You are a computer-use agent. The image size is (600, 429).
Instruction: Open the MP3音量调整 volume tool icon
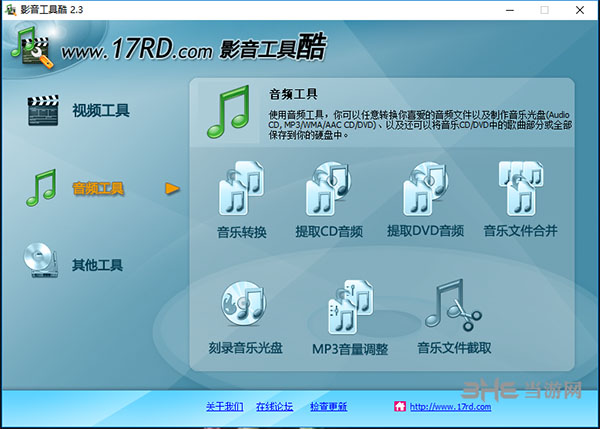[351, 306]
